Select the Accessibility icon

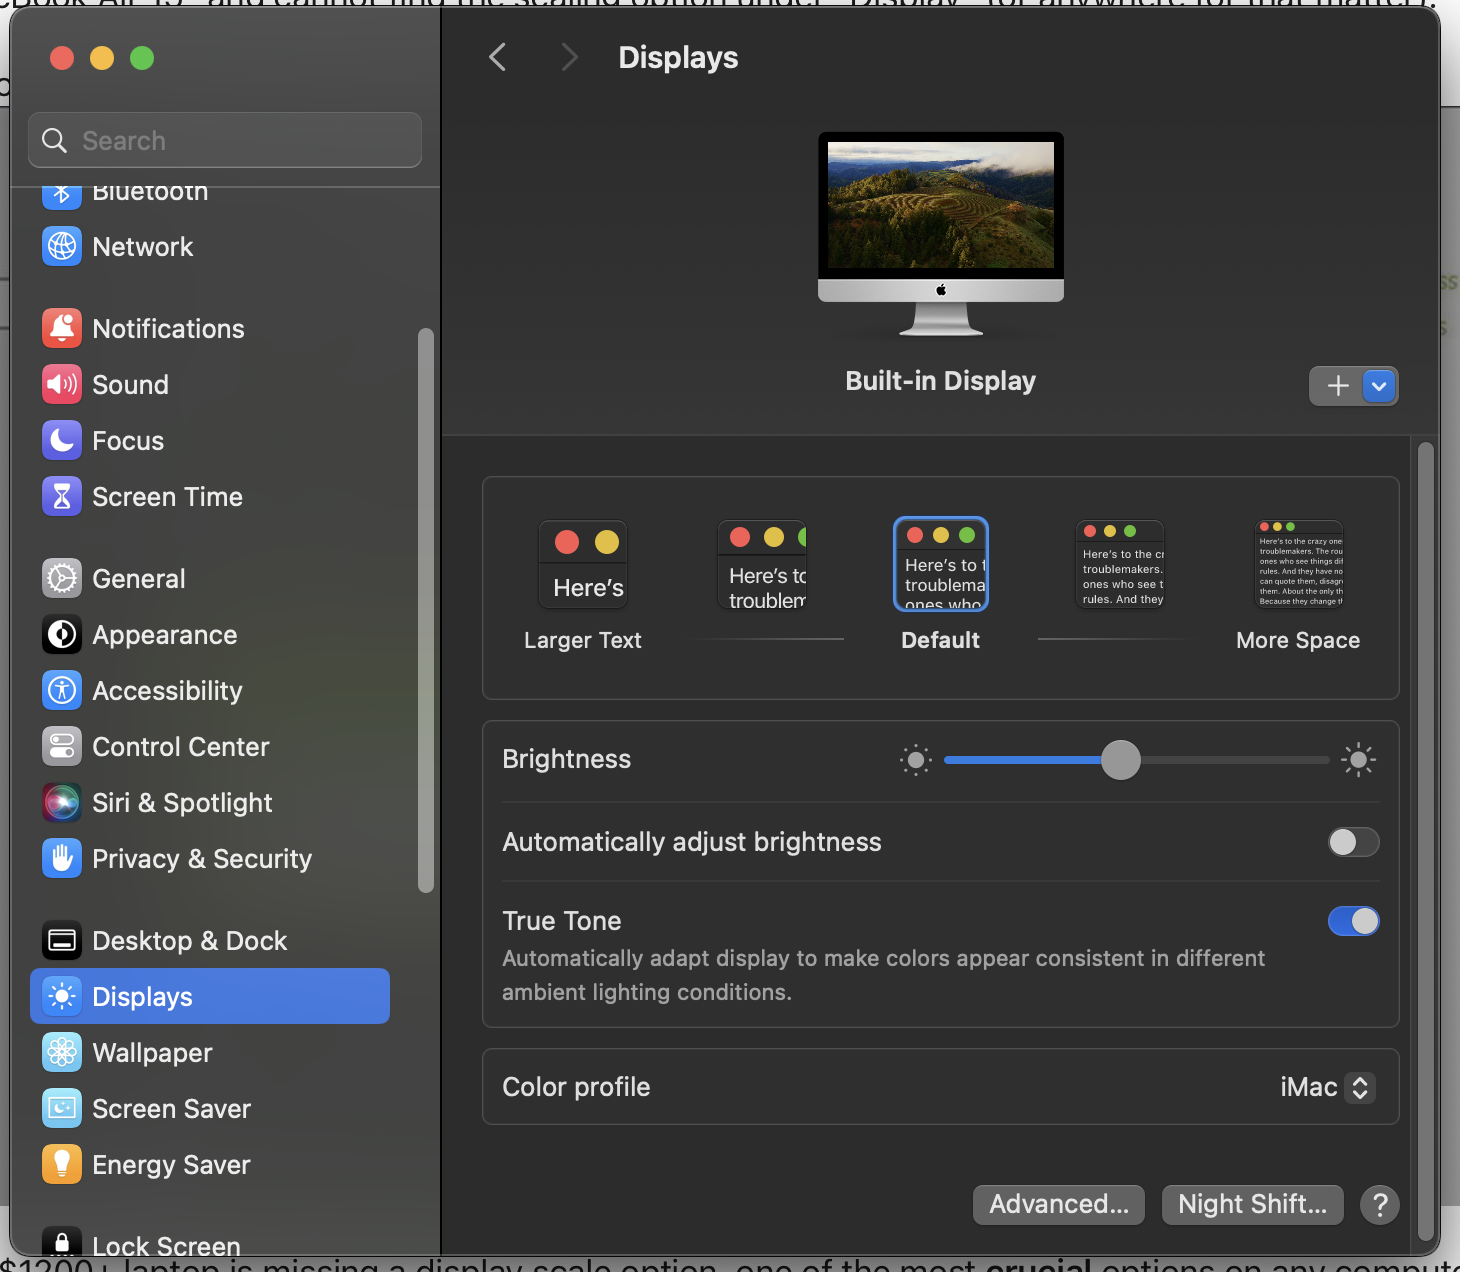click(62, 690)
